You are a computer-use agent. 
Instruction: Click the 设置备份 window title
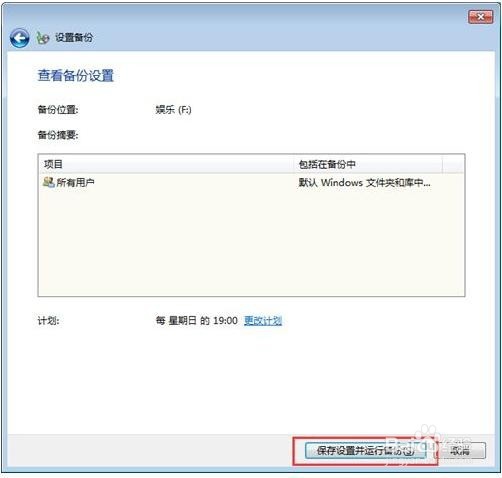click(74, 38)
